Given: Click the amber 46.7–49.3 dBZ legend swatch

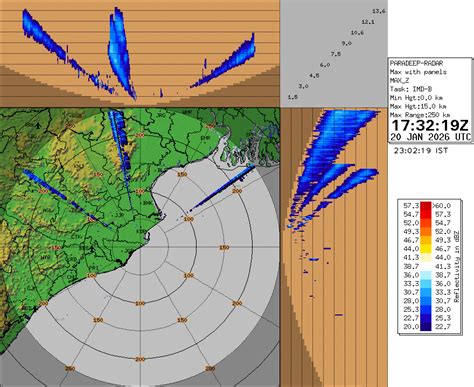Looking at the screenshot, I should pyautogui.click(x=426, y=240).
